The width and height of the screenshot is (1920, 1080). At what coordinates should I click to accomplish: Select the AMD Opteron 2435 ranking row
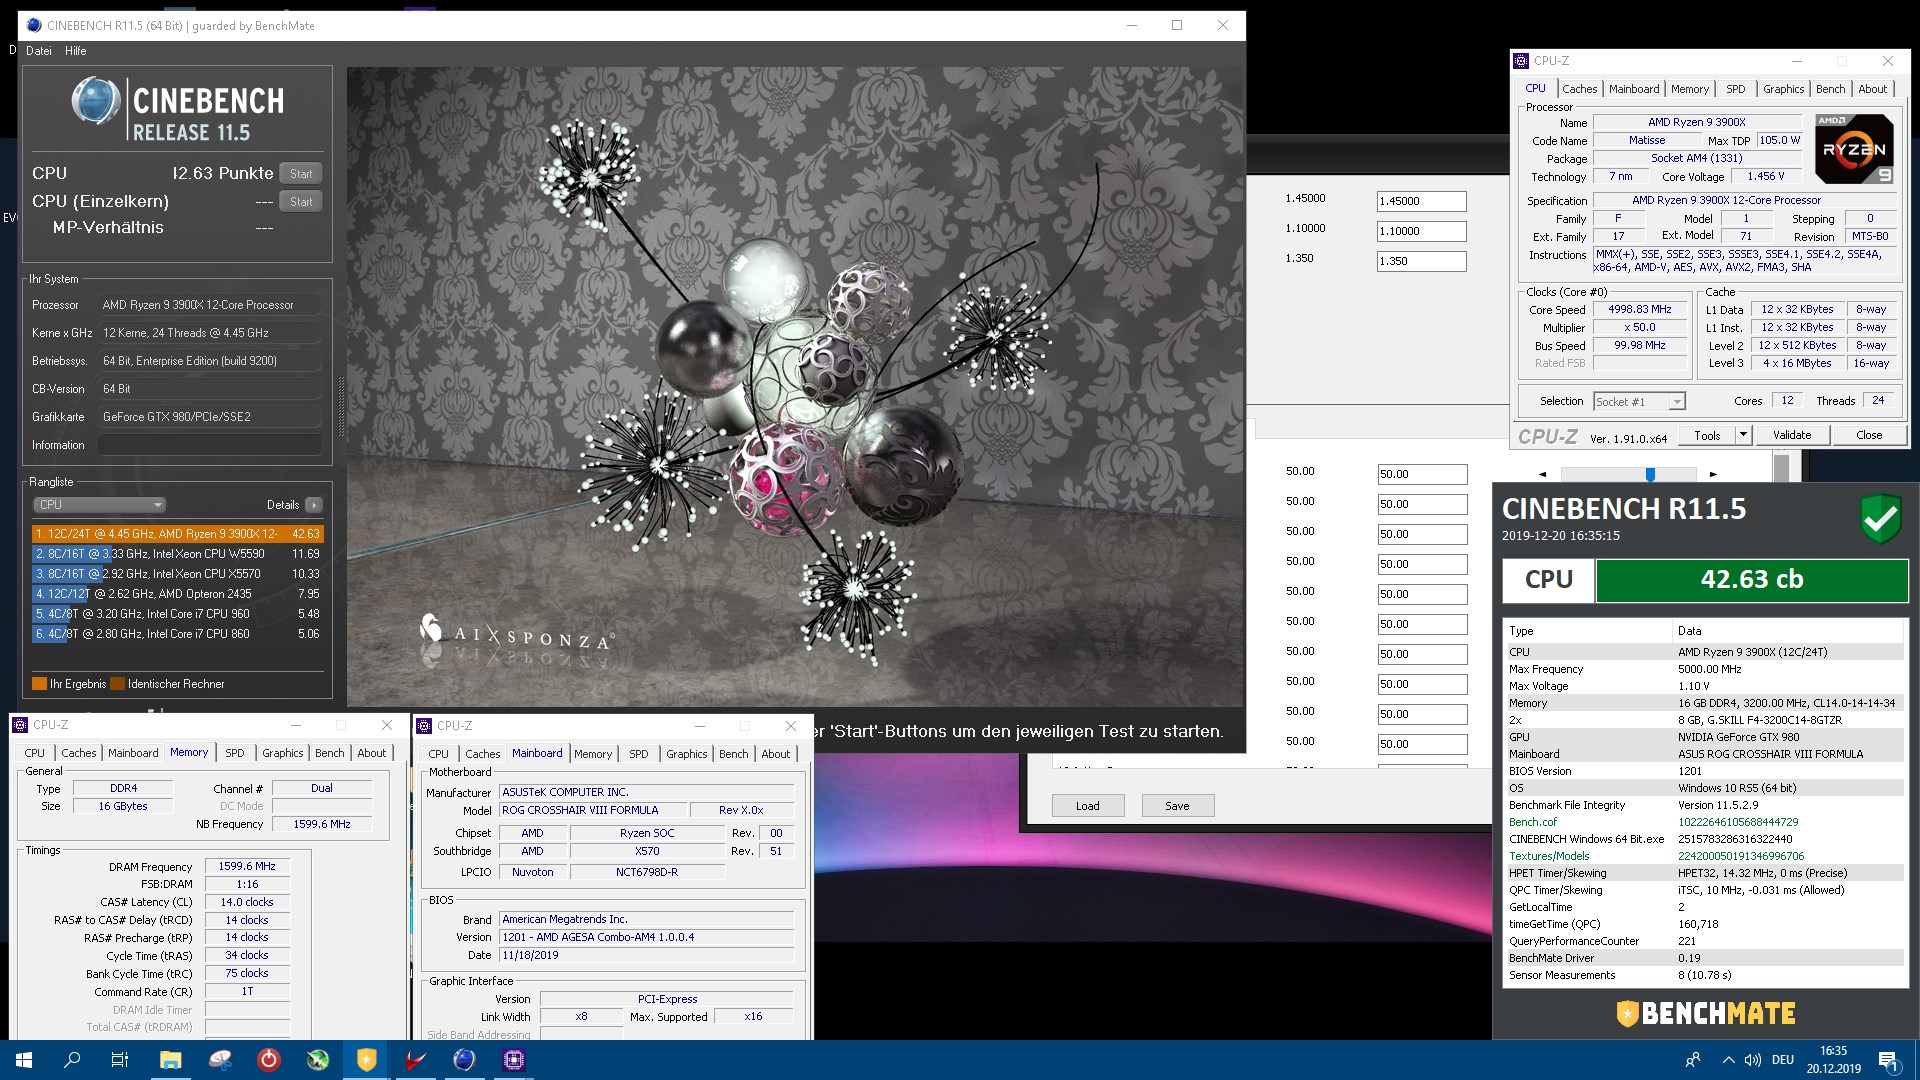177,594
